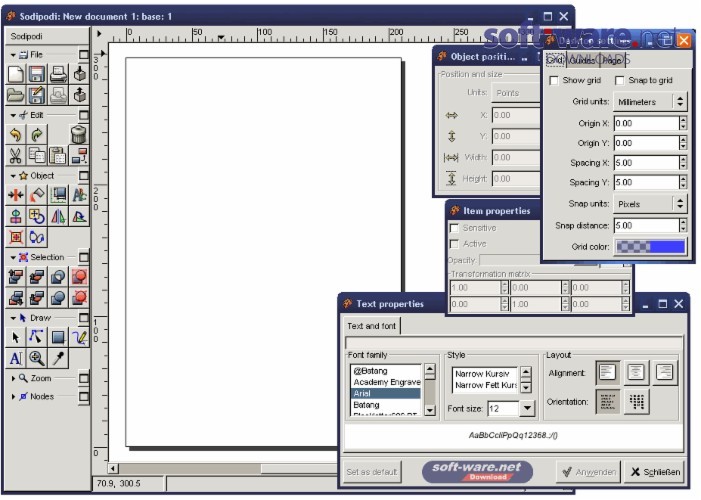Screen dimensions: 701x500
Task: Enable the Snap to grid checkbox
Action: point(619,81)
